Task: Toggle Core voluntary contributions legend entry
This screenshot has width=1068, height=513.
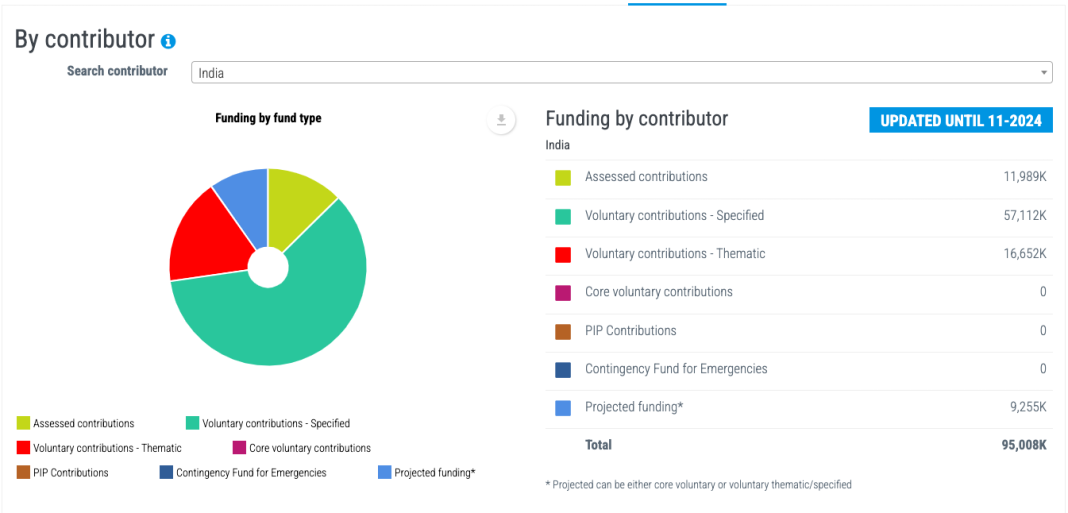Action: click(x=302, y=448)
